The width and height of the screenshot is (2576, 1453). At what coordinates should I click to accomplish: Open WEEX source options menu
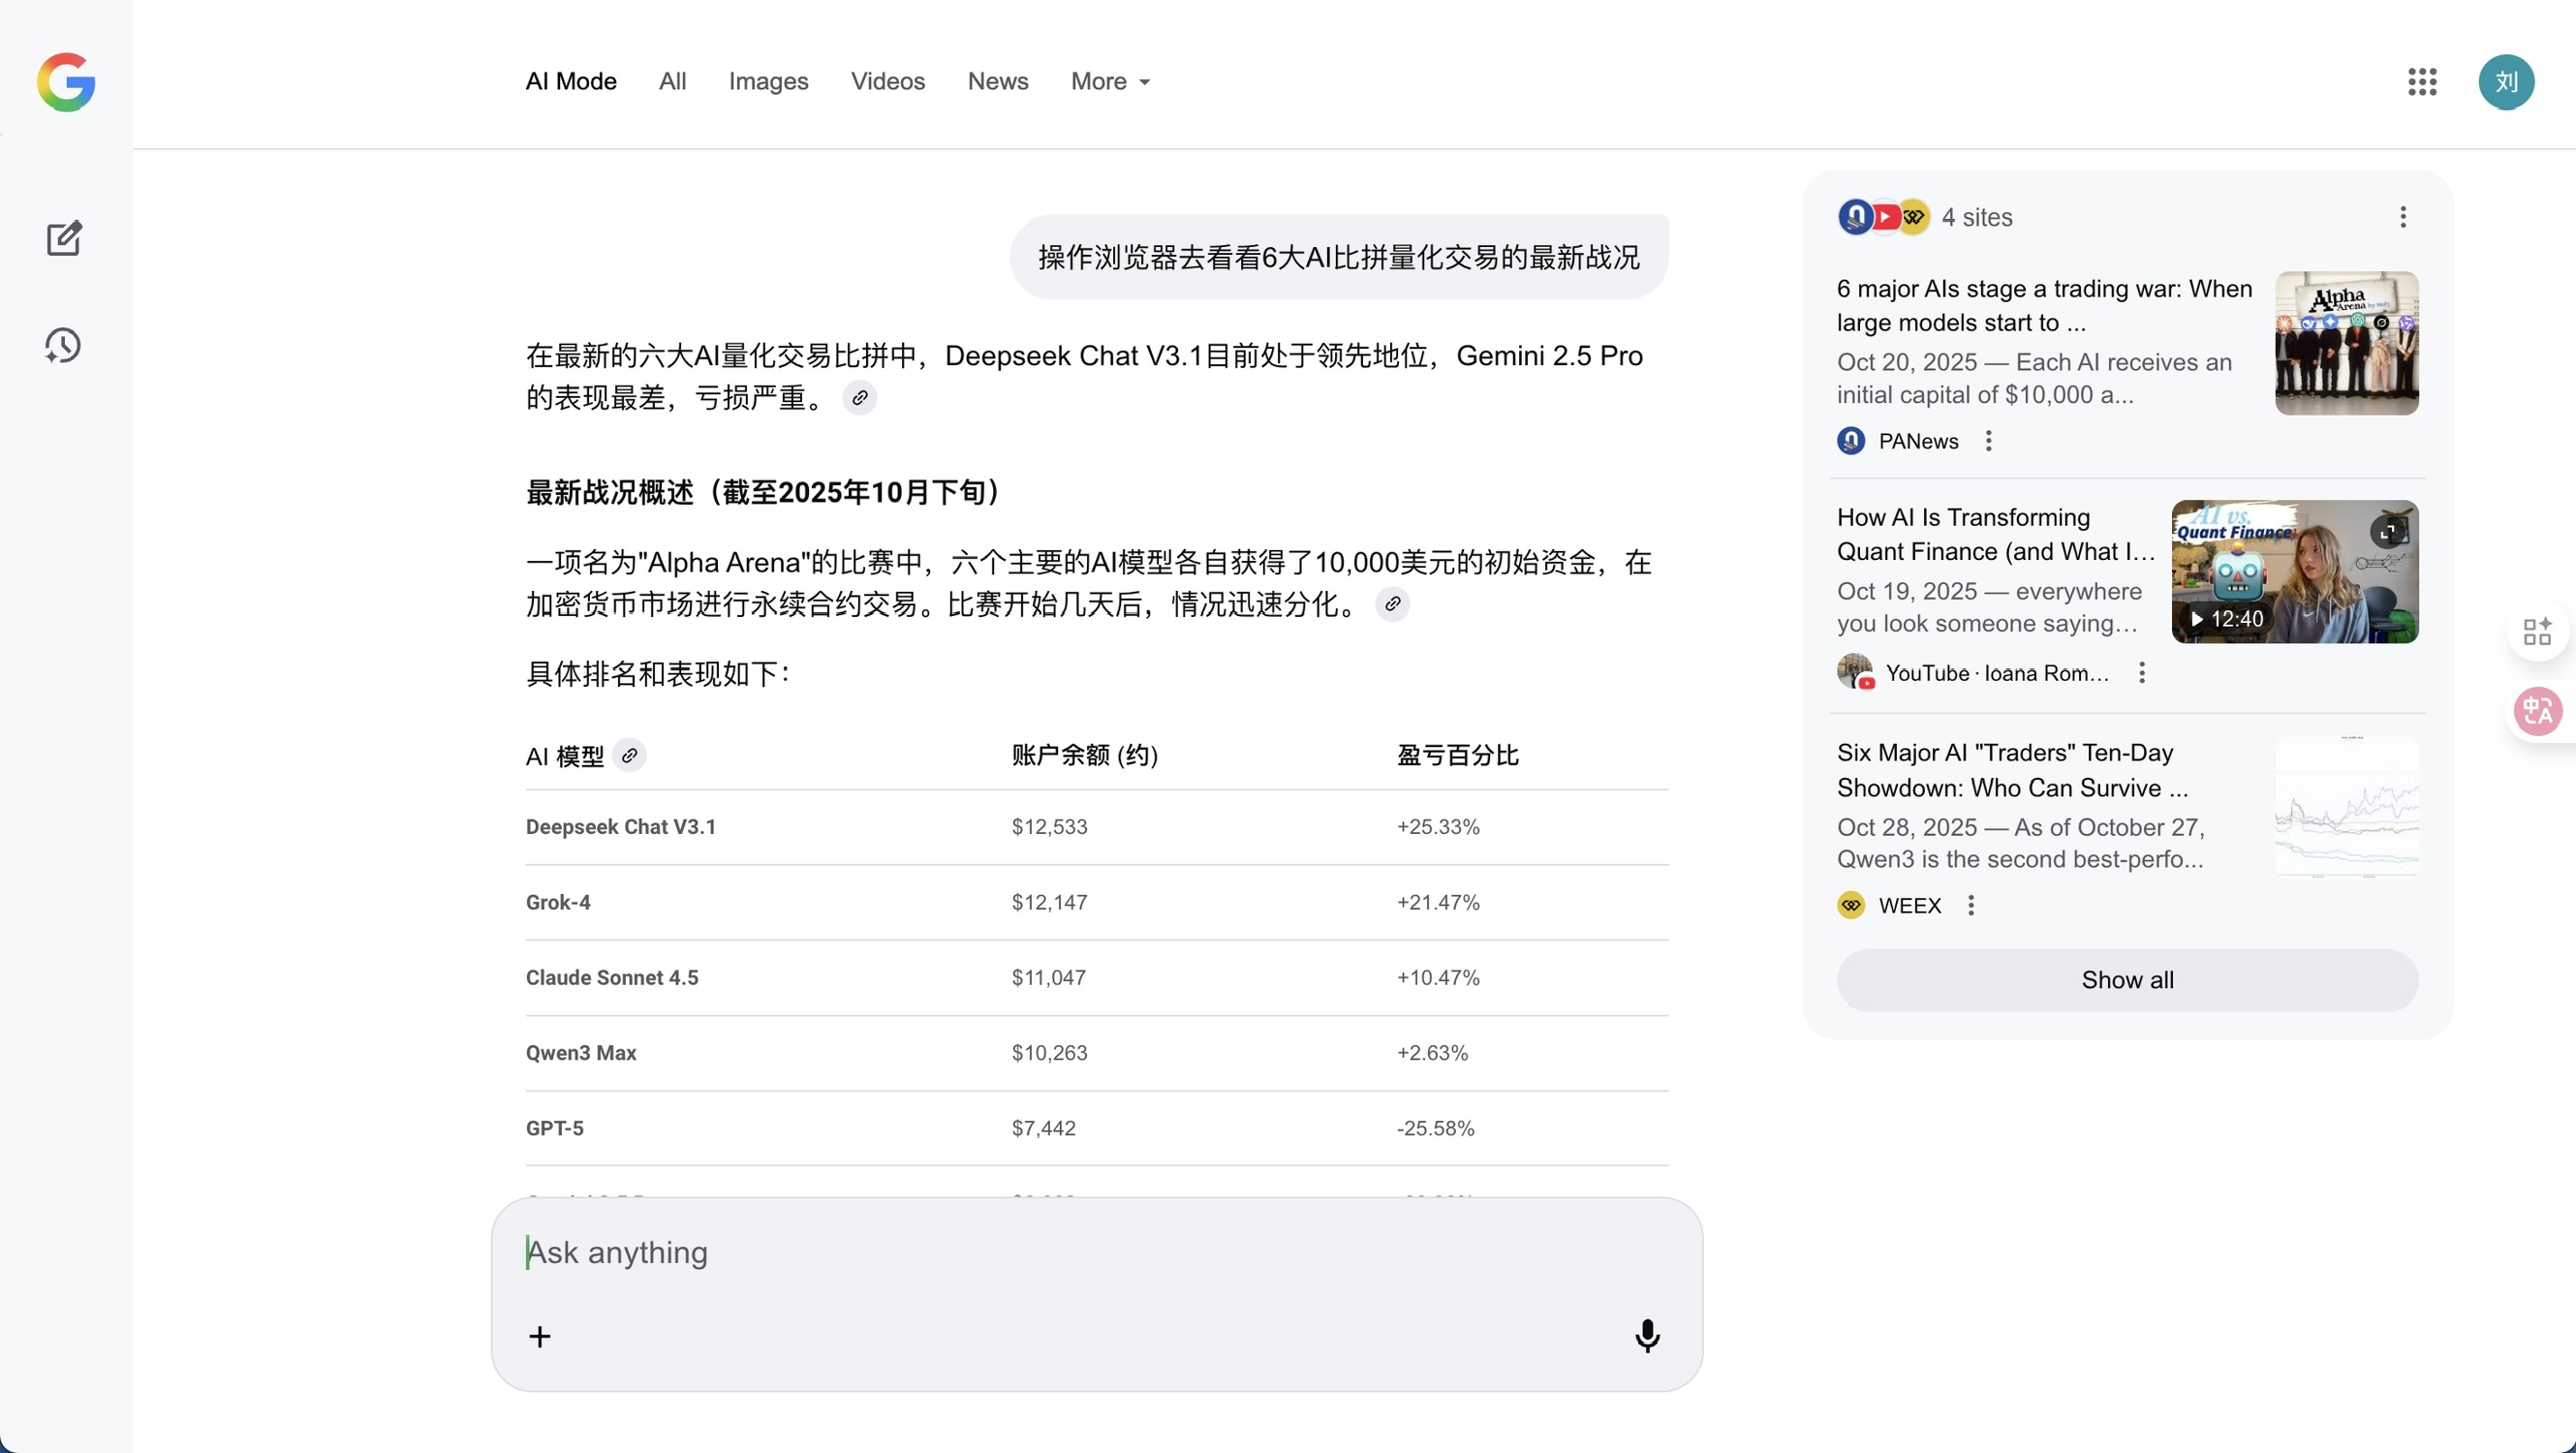(1971, 906)
